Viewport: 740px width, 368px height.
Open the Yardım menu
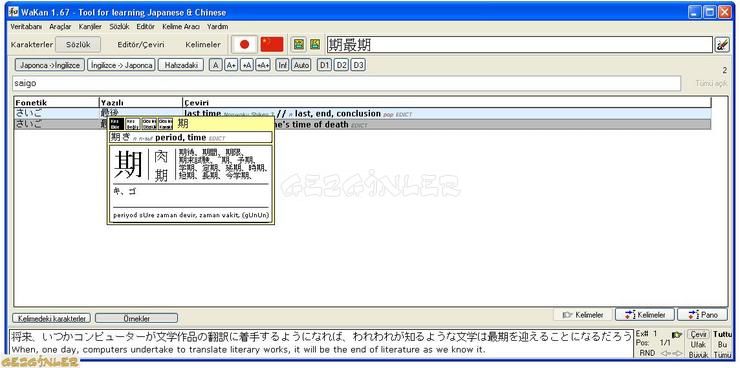tap(218, 27)
